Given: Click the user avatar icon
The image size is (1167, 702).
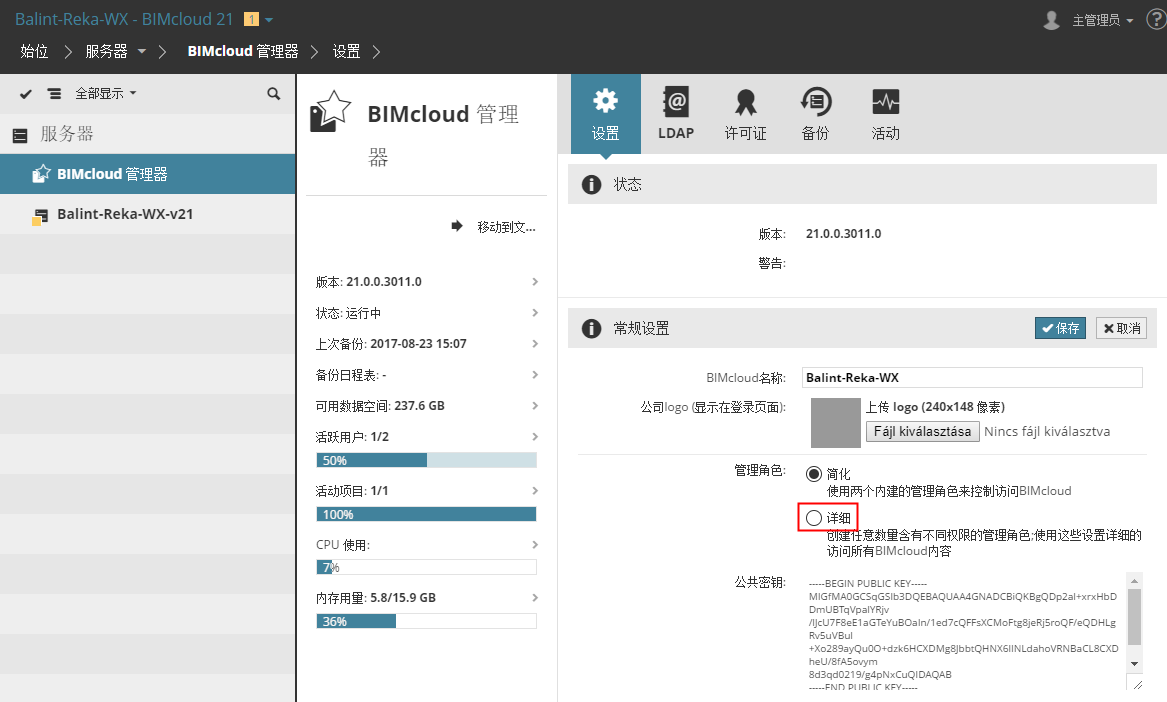Looking at the screenshot, I should [1051, 20].
